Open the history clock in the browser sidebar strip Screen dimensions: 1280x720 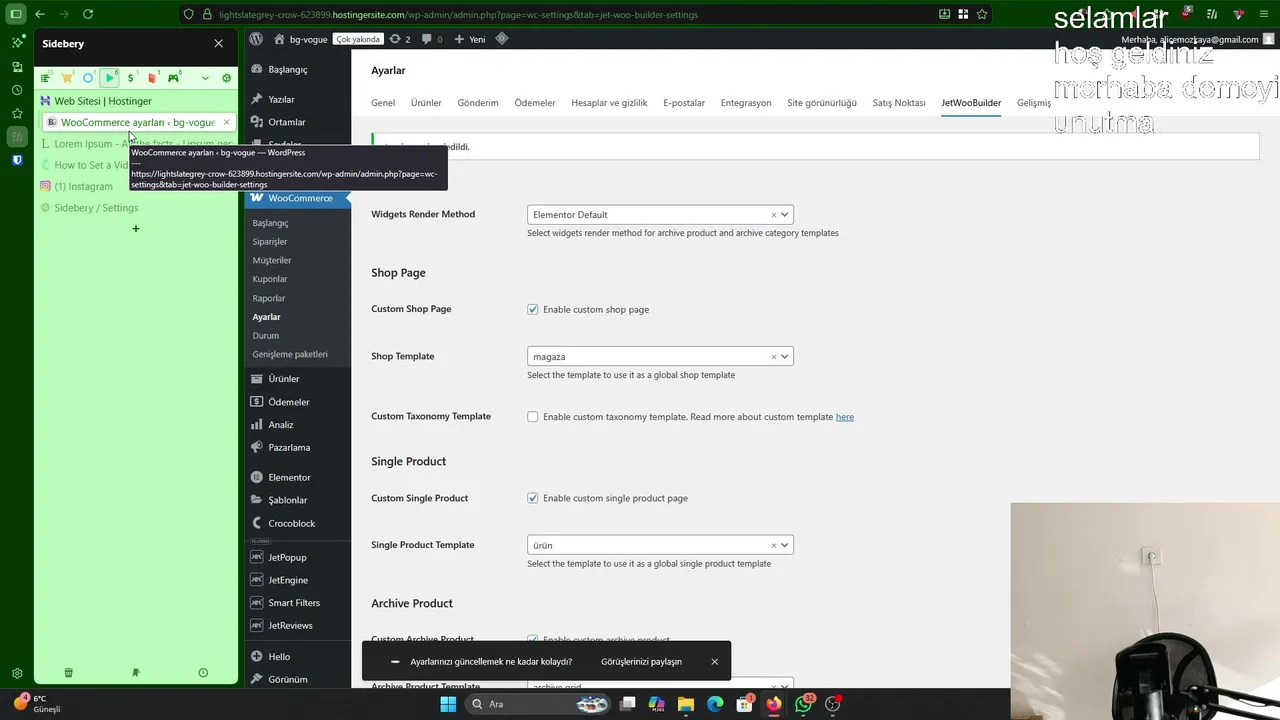pos(17,90)
